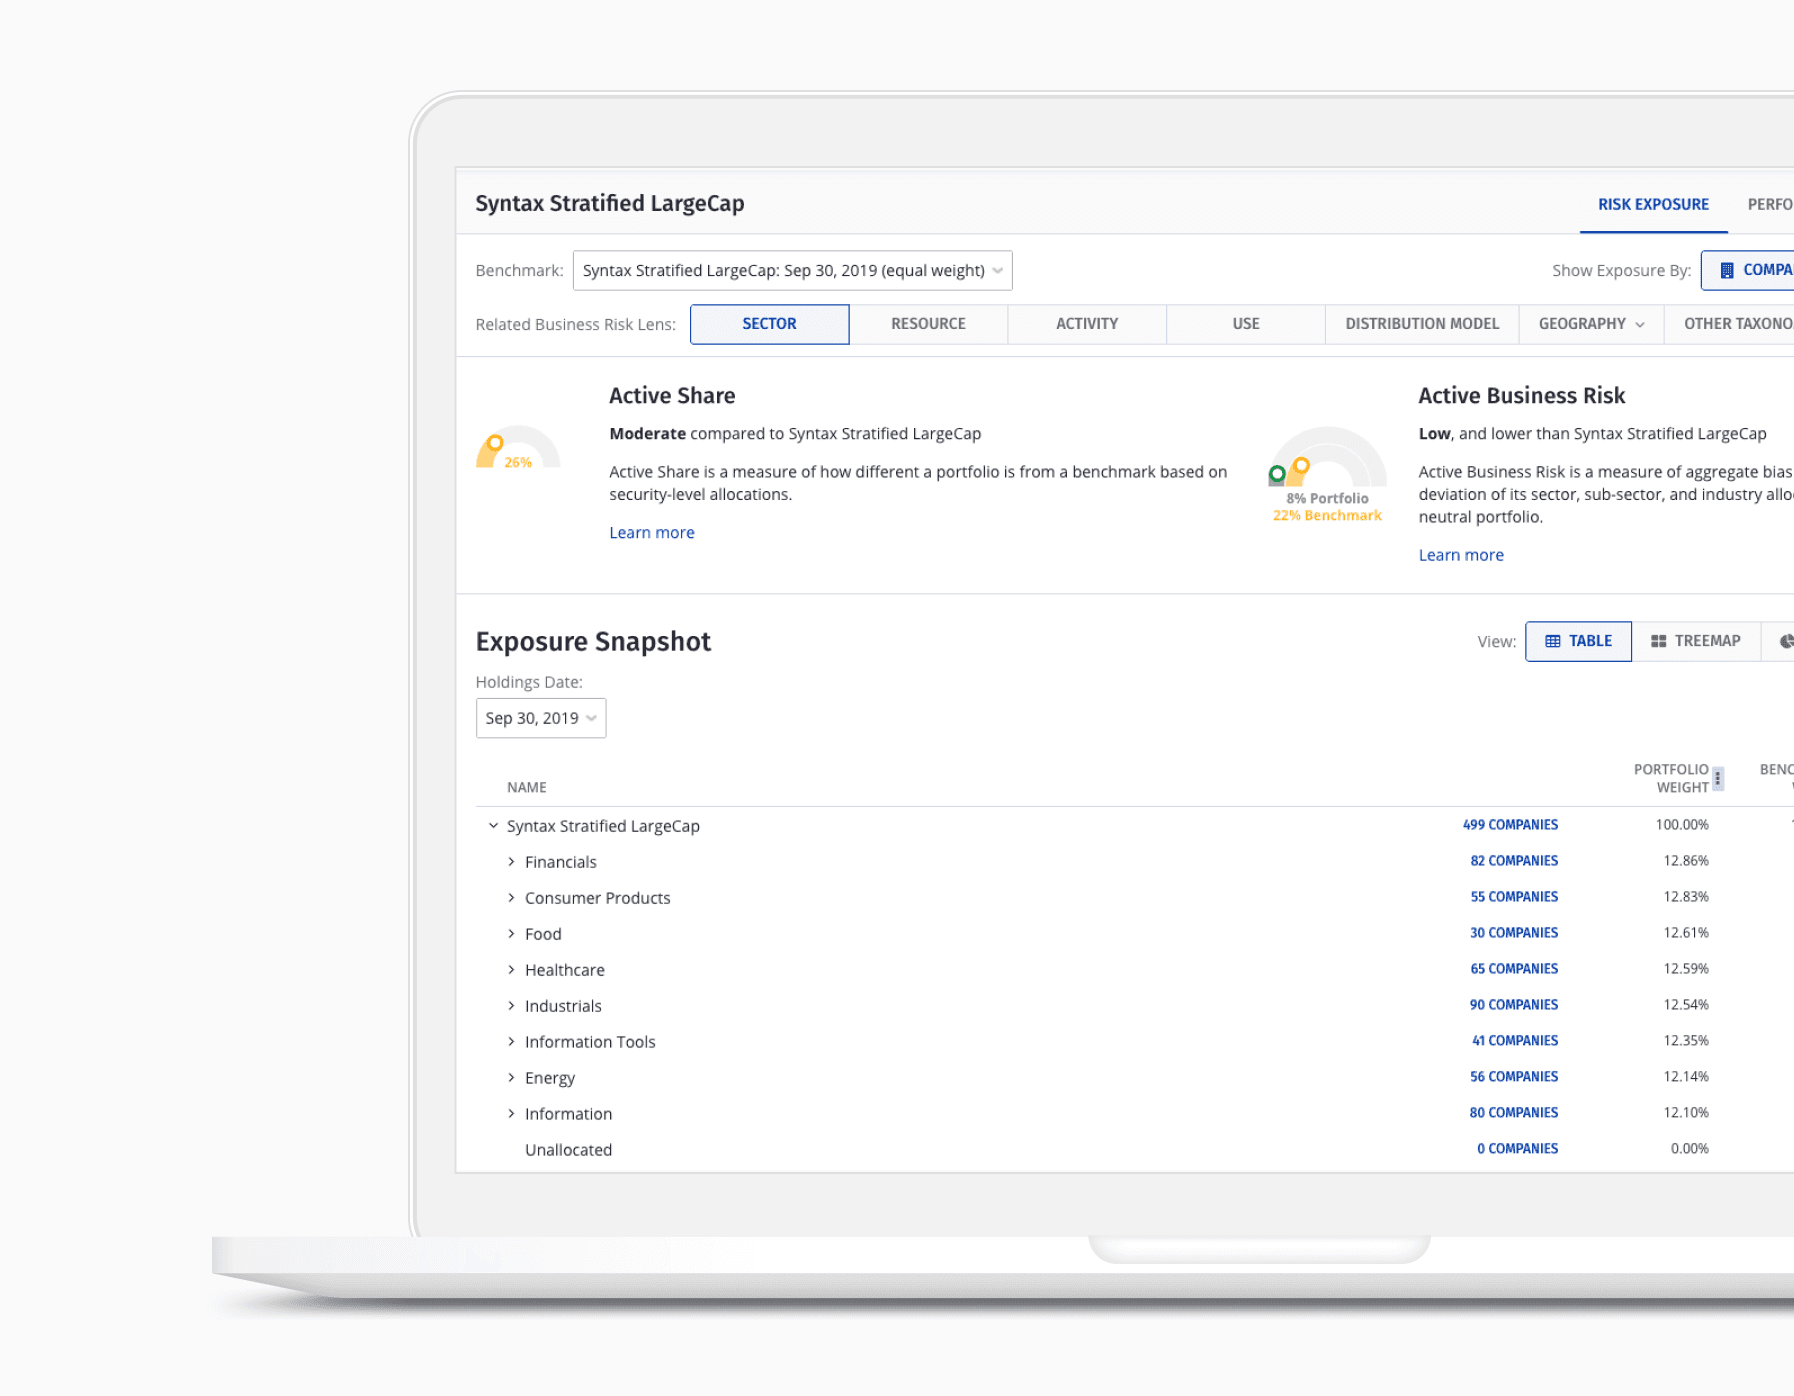Open the 0 Companies link for Unallocated
Image resolution: width=1794 pixels, height=1396 pixels.
[x=1517, y=1149]
